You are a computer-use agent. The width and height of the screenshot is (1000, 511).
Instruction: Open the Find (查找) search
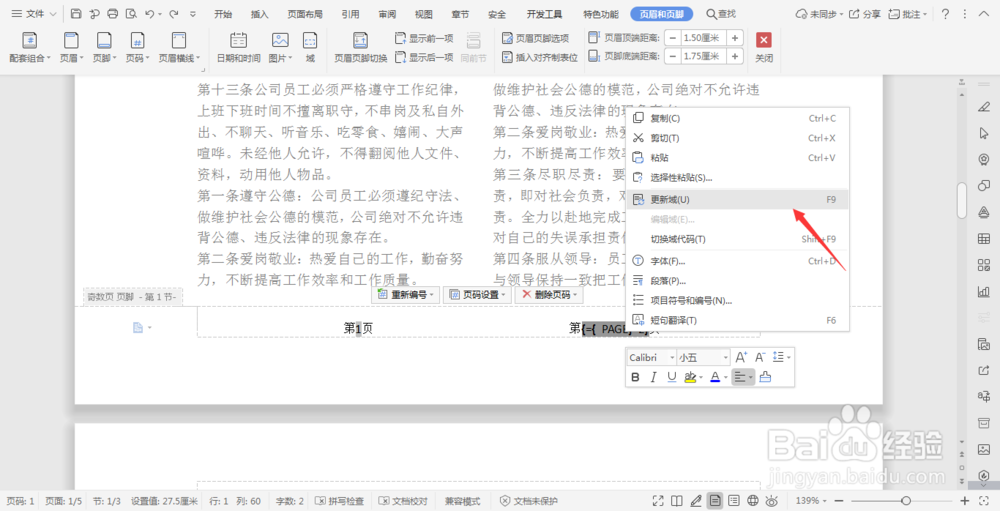[x=721, y=13]
